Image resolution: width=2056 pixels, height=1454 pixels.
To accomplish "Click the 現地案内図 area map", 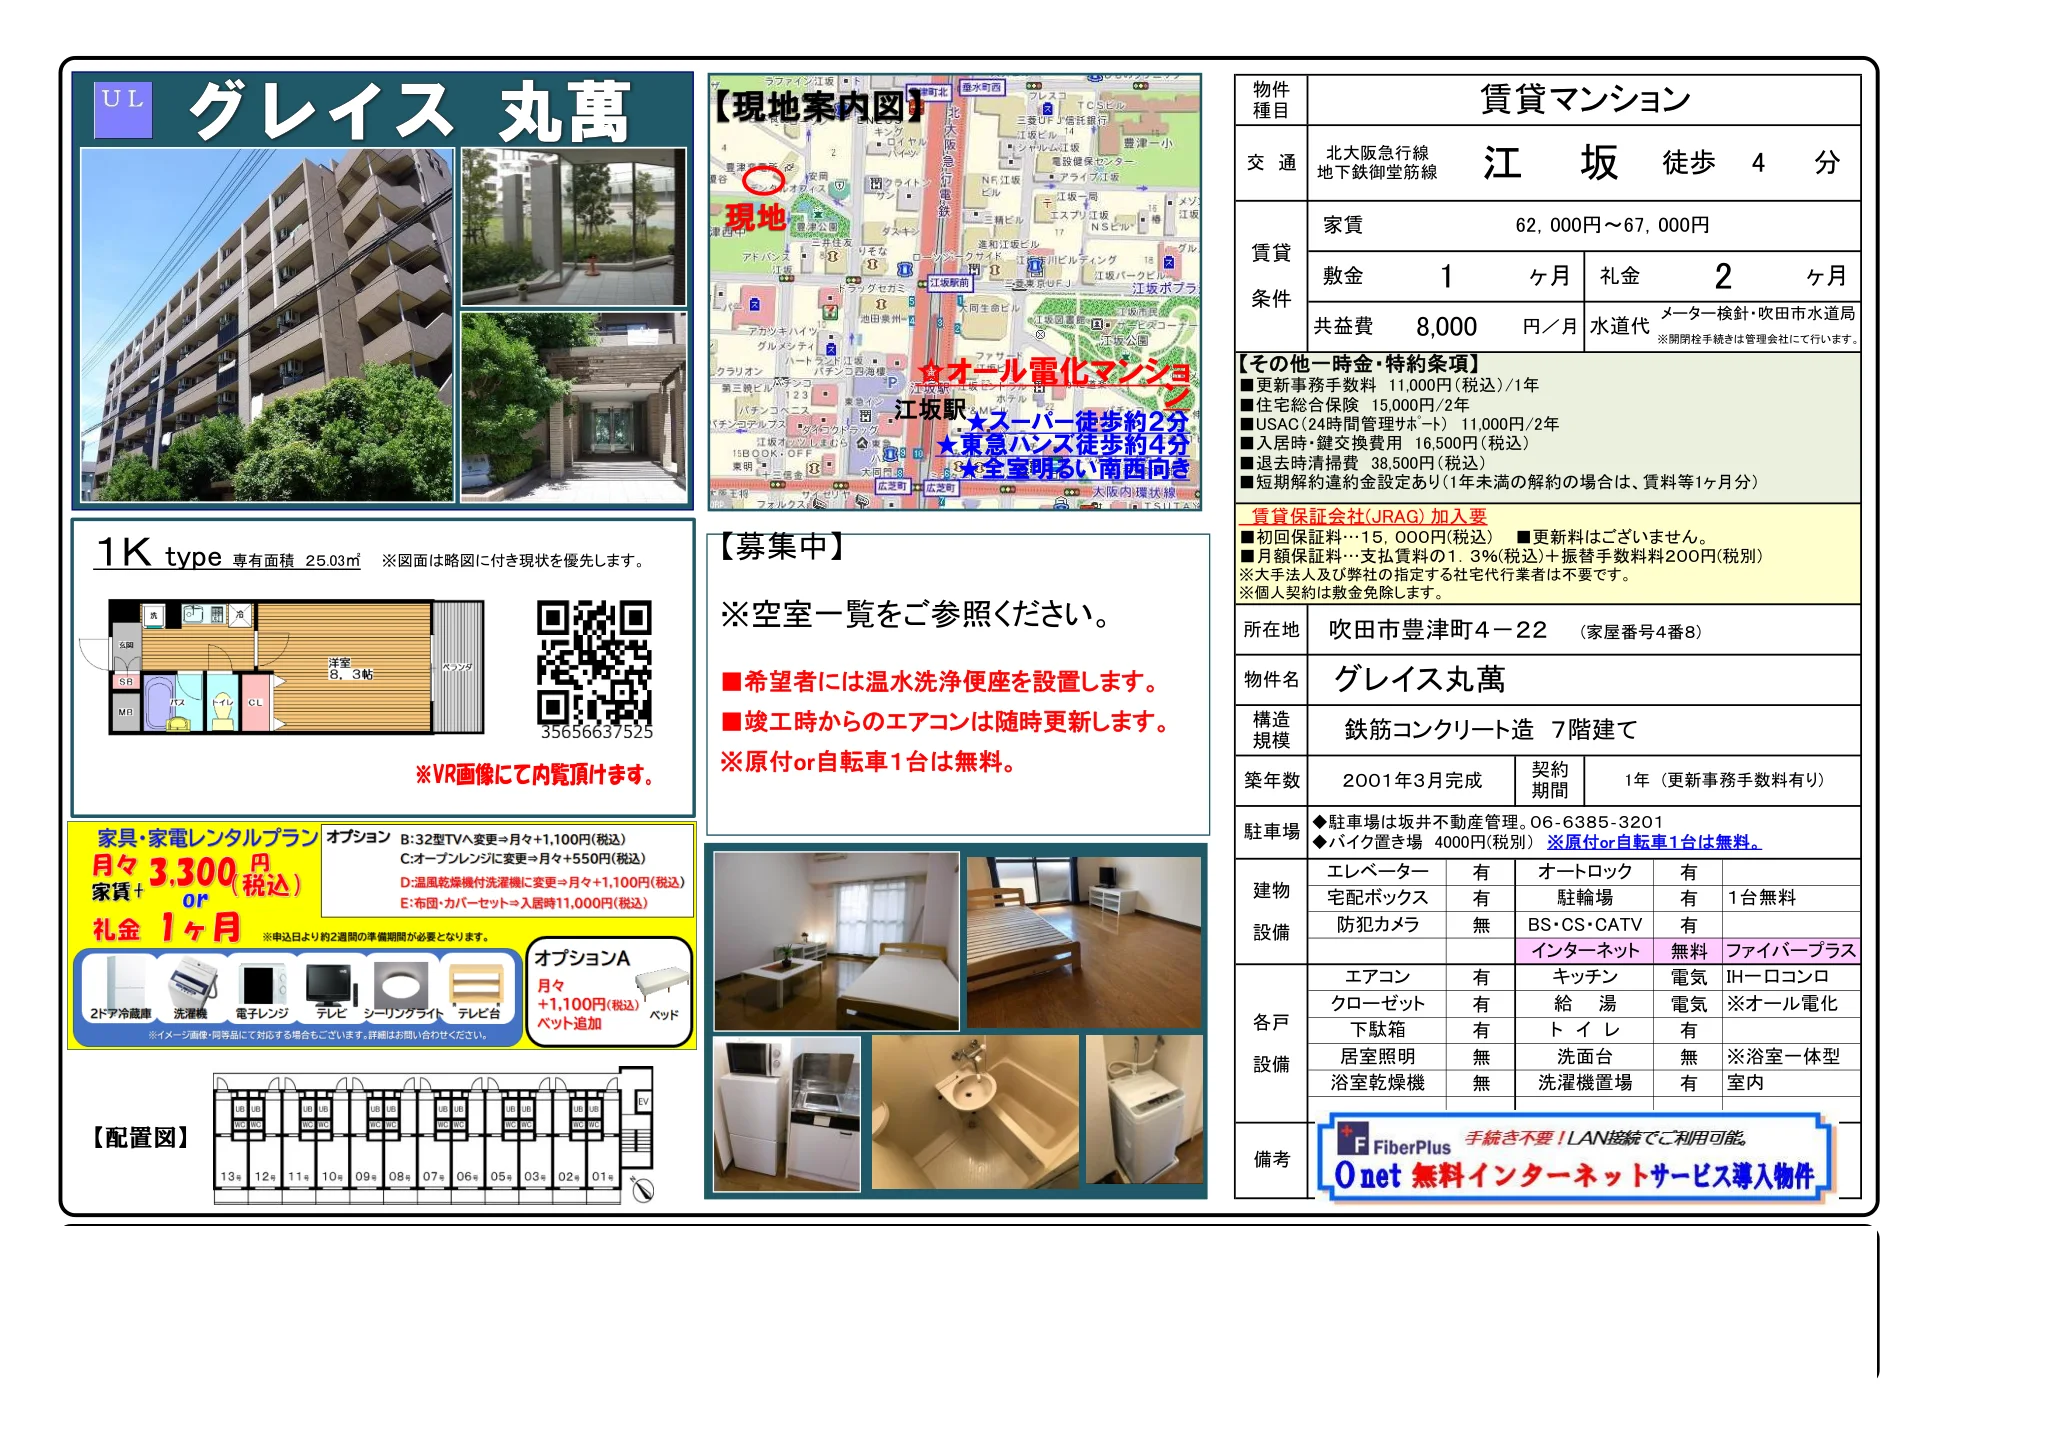I will (x=955, y=291).
